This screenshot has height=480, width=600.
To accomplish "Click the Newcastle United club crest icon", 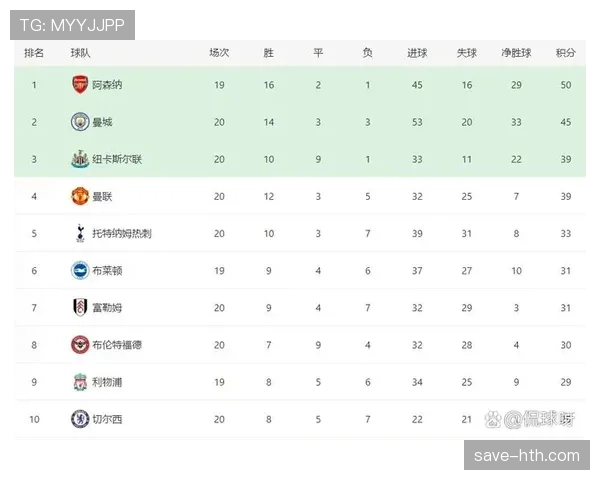I will click(80, 159).
